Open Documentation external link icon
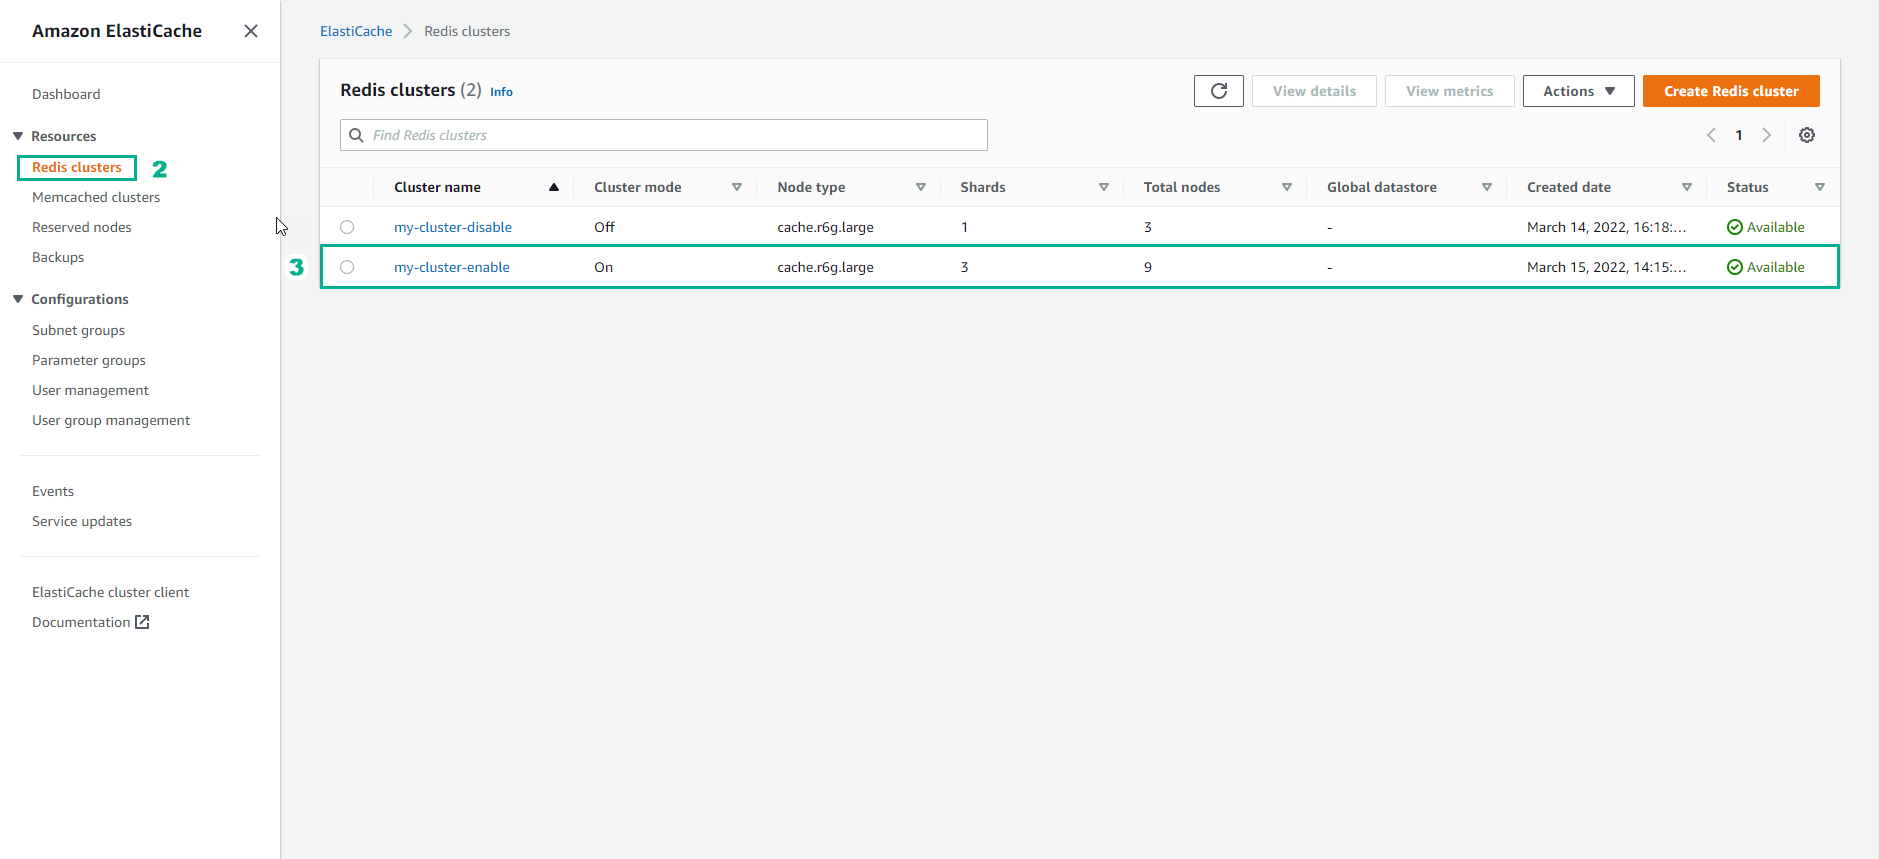This screenshot has width=1879, height=859. point(142,622)
